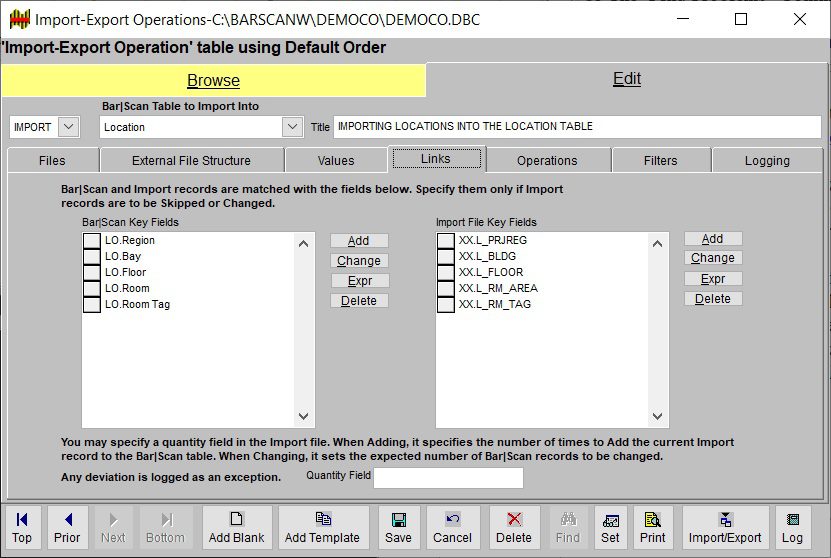The width and height of the screenshot is (831, 558).
Task: Open the IMPORT operation type dropdown
Action: click(x=69, y=127)
